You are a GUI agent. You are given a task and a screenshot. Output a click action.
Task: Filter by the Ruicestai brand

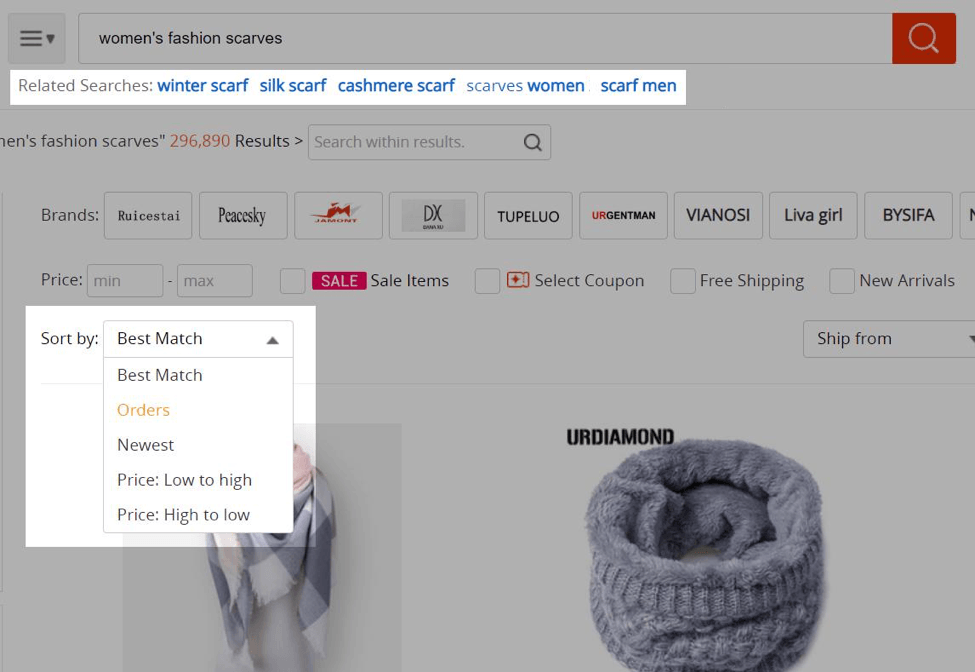tap(148, 215)
